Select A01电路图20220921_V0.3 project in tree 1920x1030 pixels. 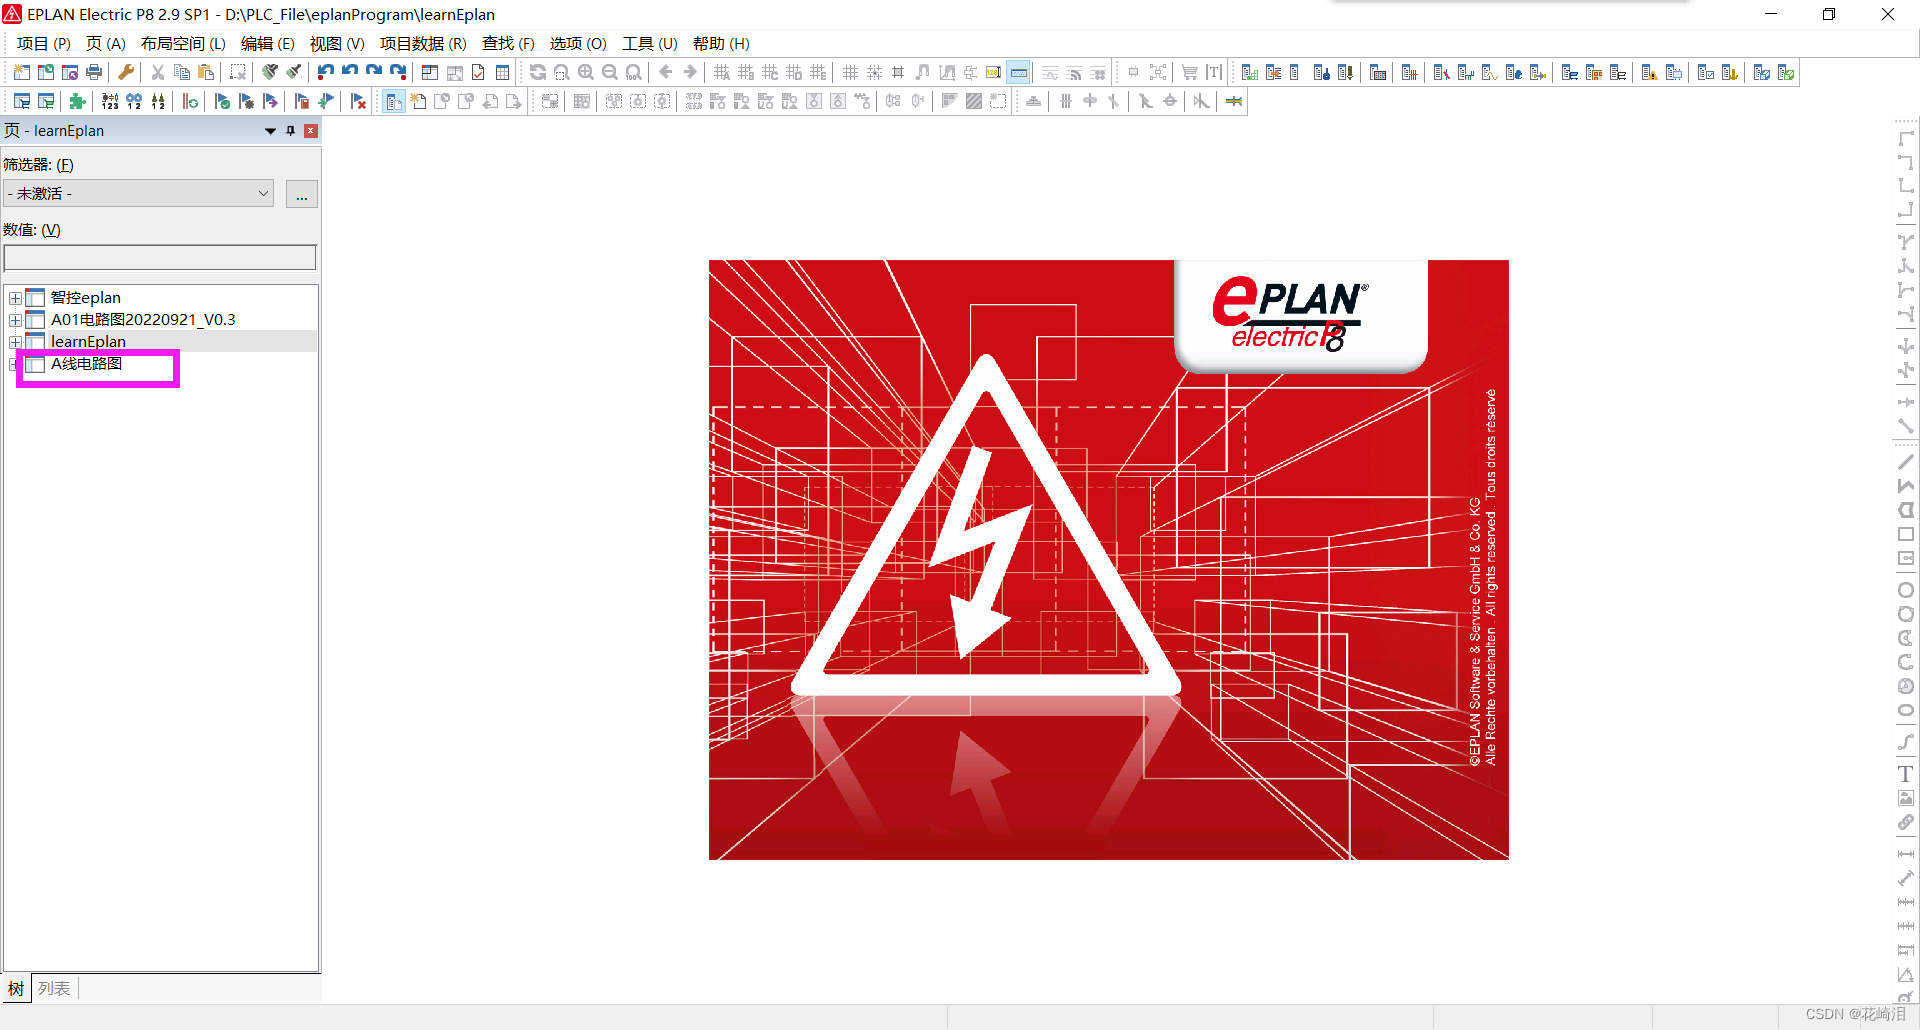pos(143,320)
